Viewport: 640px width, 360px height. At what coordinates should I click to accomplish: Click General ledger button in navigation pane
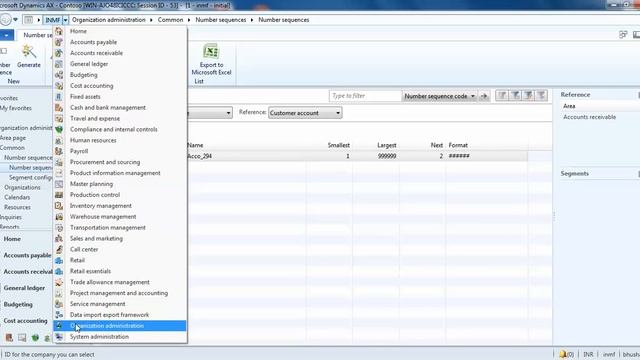(x=24, y=288)
